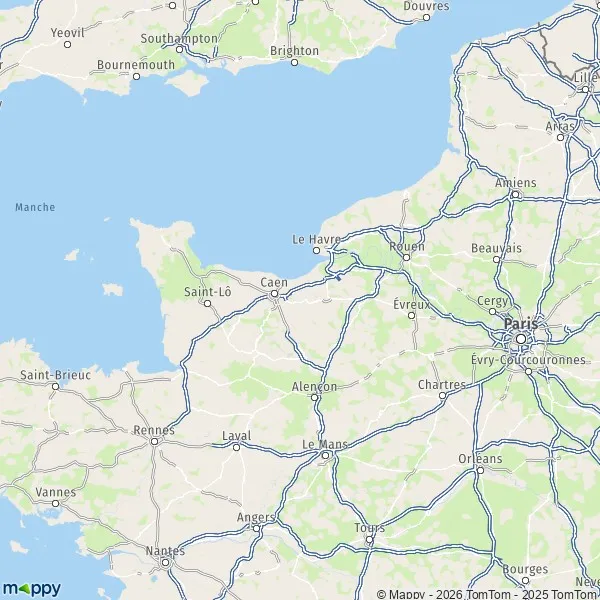Select the Angers marker circle

pyautogui.click(x=256, y=528)
